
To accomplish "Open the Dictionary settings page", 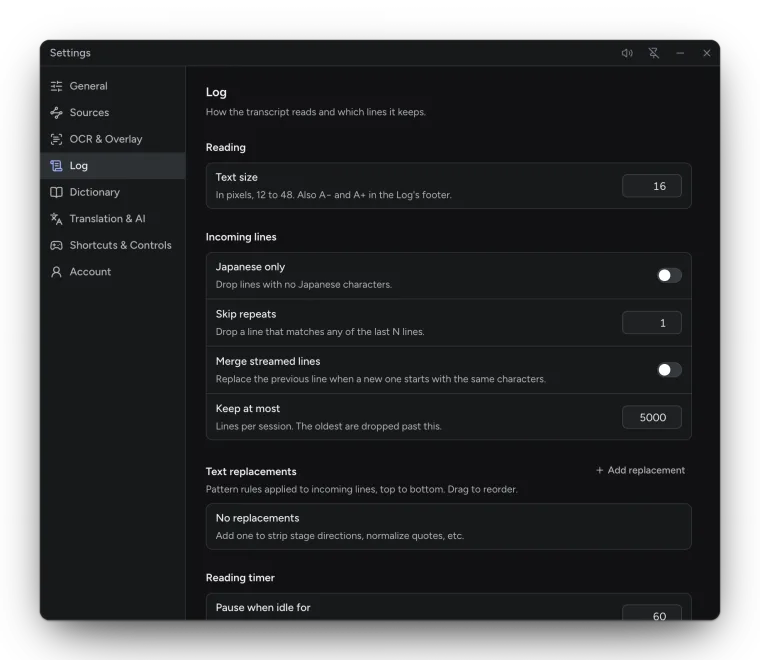I will point(112,192).
